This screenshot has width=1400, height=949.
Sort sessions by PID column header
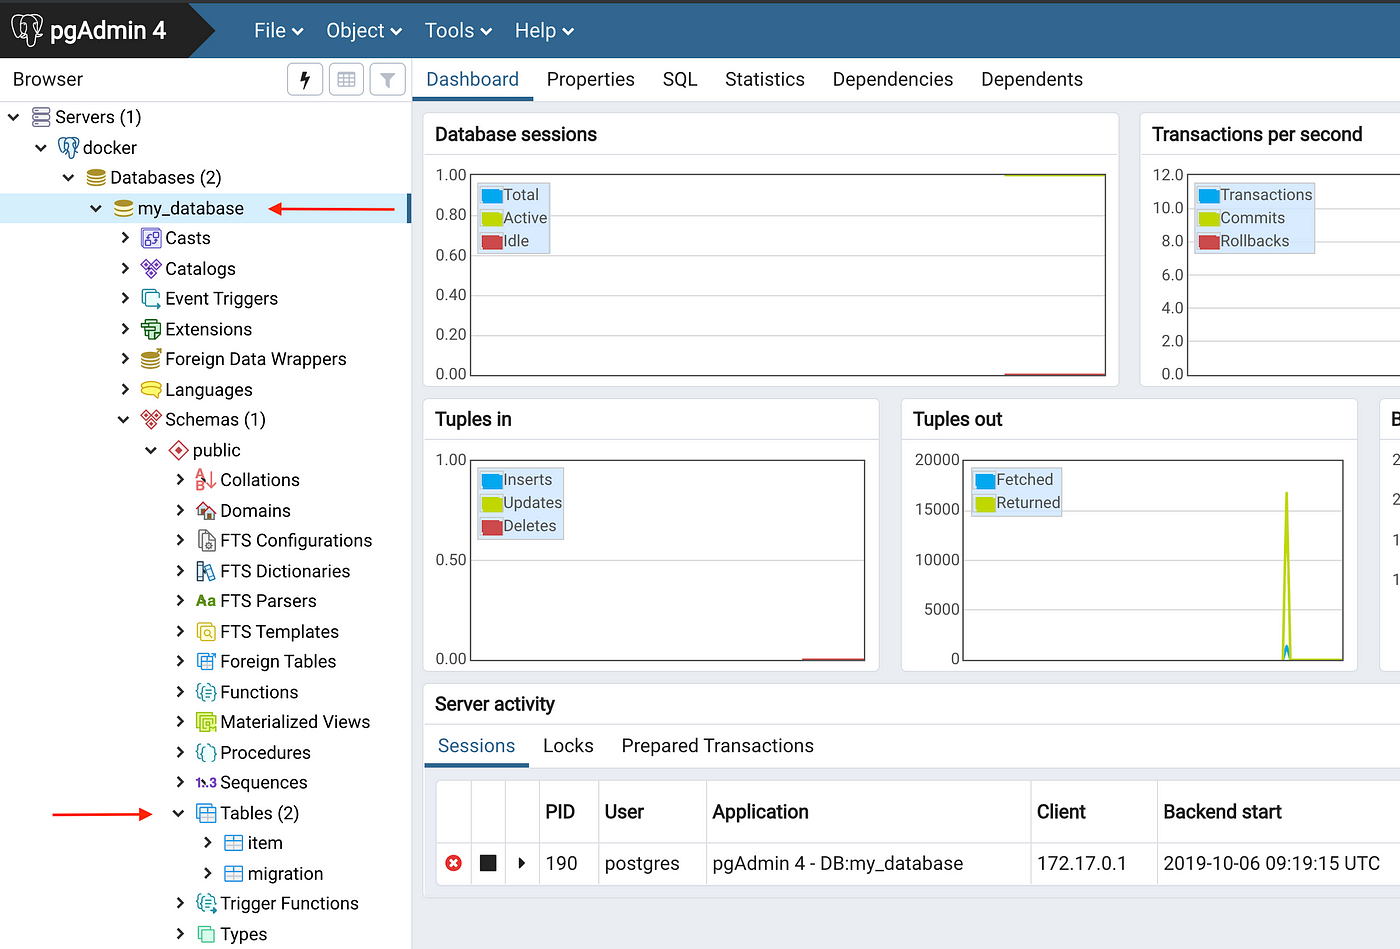(560, 812)
